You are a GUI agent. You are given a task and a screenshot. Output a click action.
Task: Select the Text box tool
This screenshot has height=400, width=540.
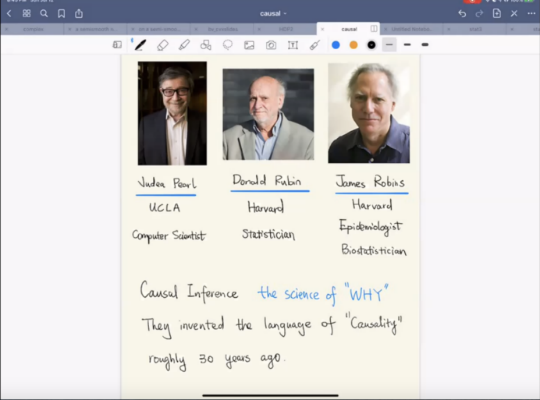(293, 45)
